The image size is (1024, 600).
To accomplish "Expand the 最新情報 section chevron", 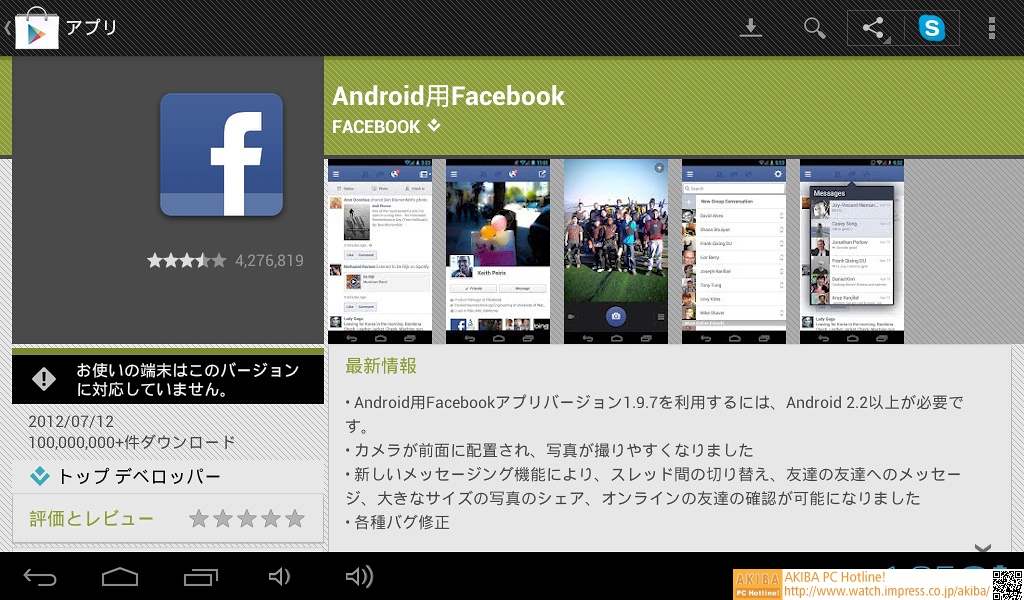I will coord(982,548).
